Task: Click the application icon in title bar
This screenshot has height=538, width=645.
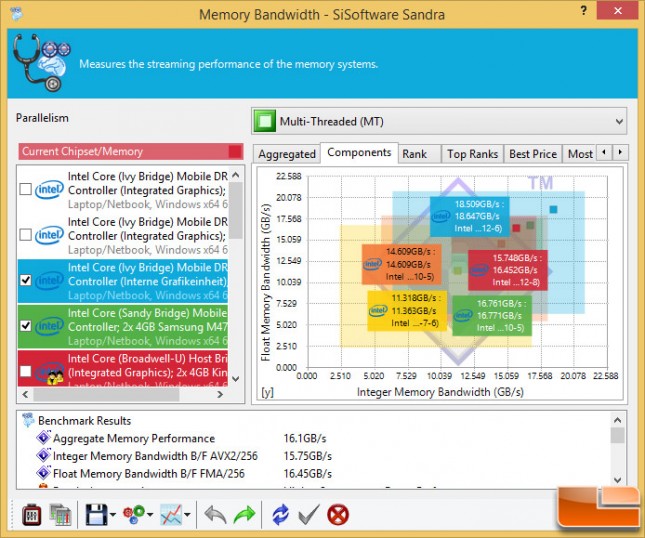Action: [x=16, y=14]
